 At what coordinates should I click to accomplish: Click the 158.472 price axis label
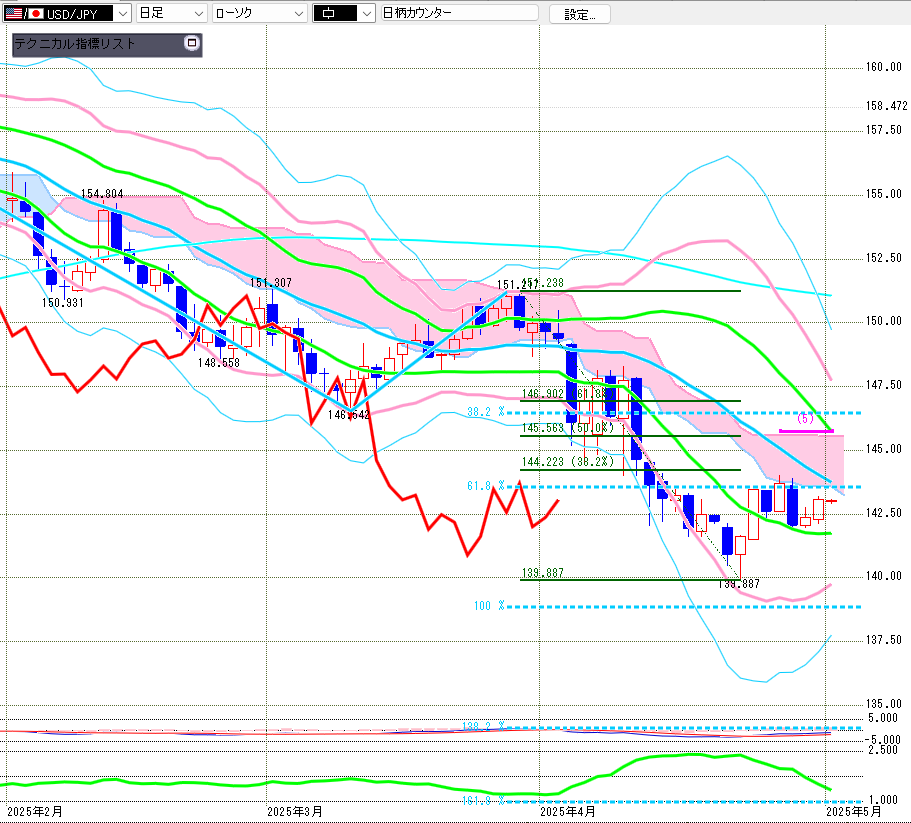click(x=886, y=106)
